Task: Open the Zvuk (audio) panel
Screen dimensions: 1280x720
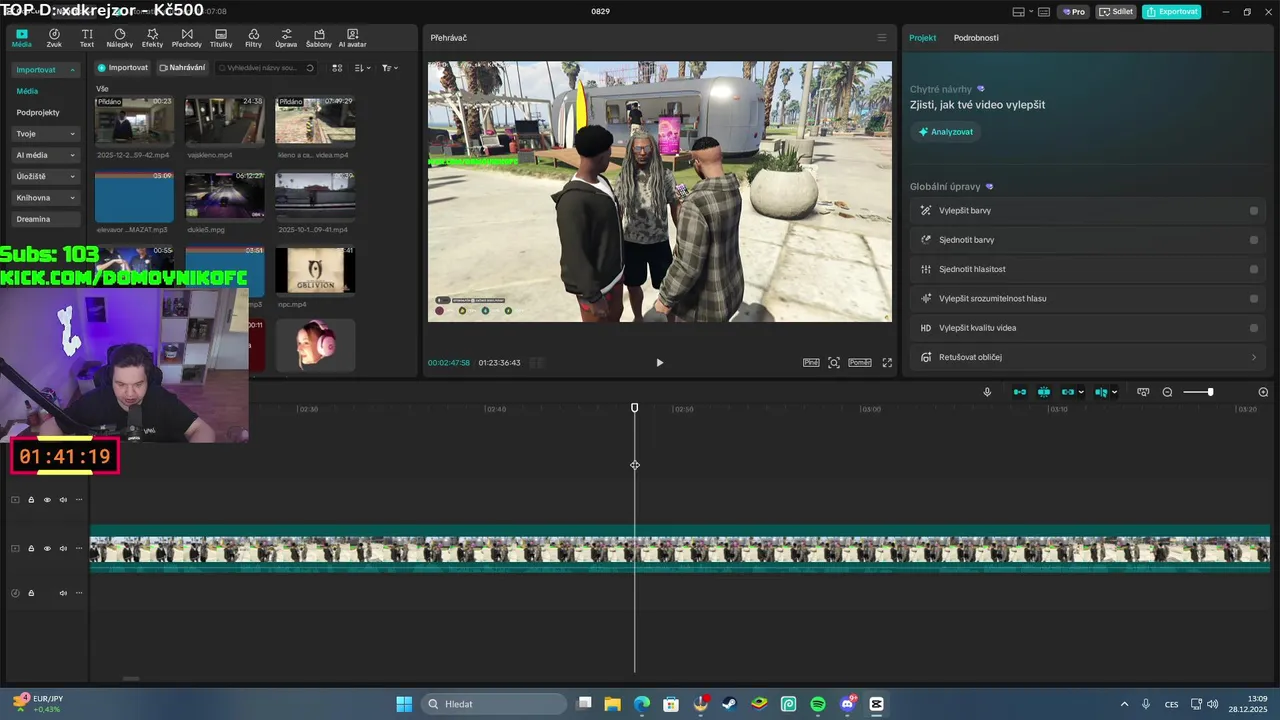Action: point(54,38)
